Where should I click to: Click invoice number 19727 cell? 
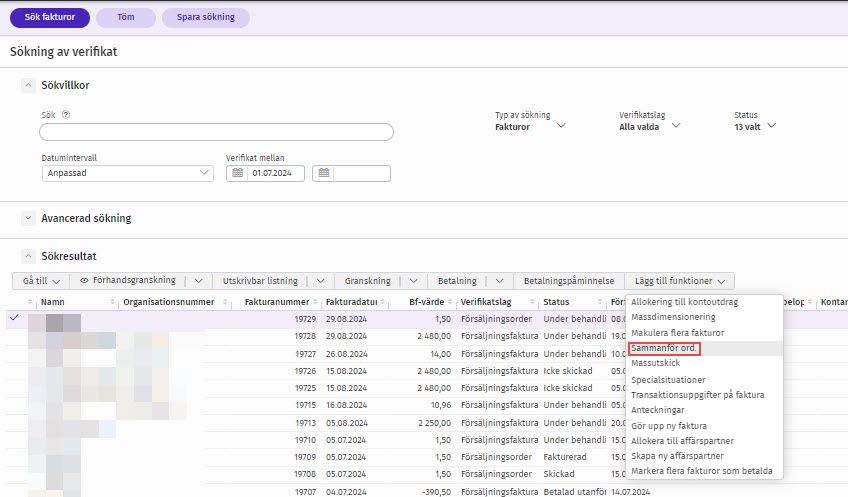coord(305,354)
